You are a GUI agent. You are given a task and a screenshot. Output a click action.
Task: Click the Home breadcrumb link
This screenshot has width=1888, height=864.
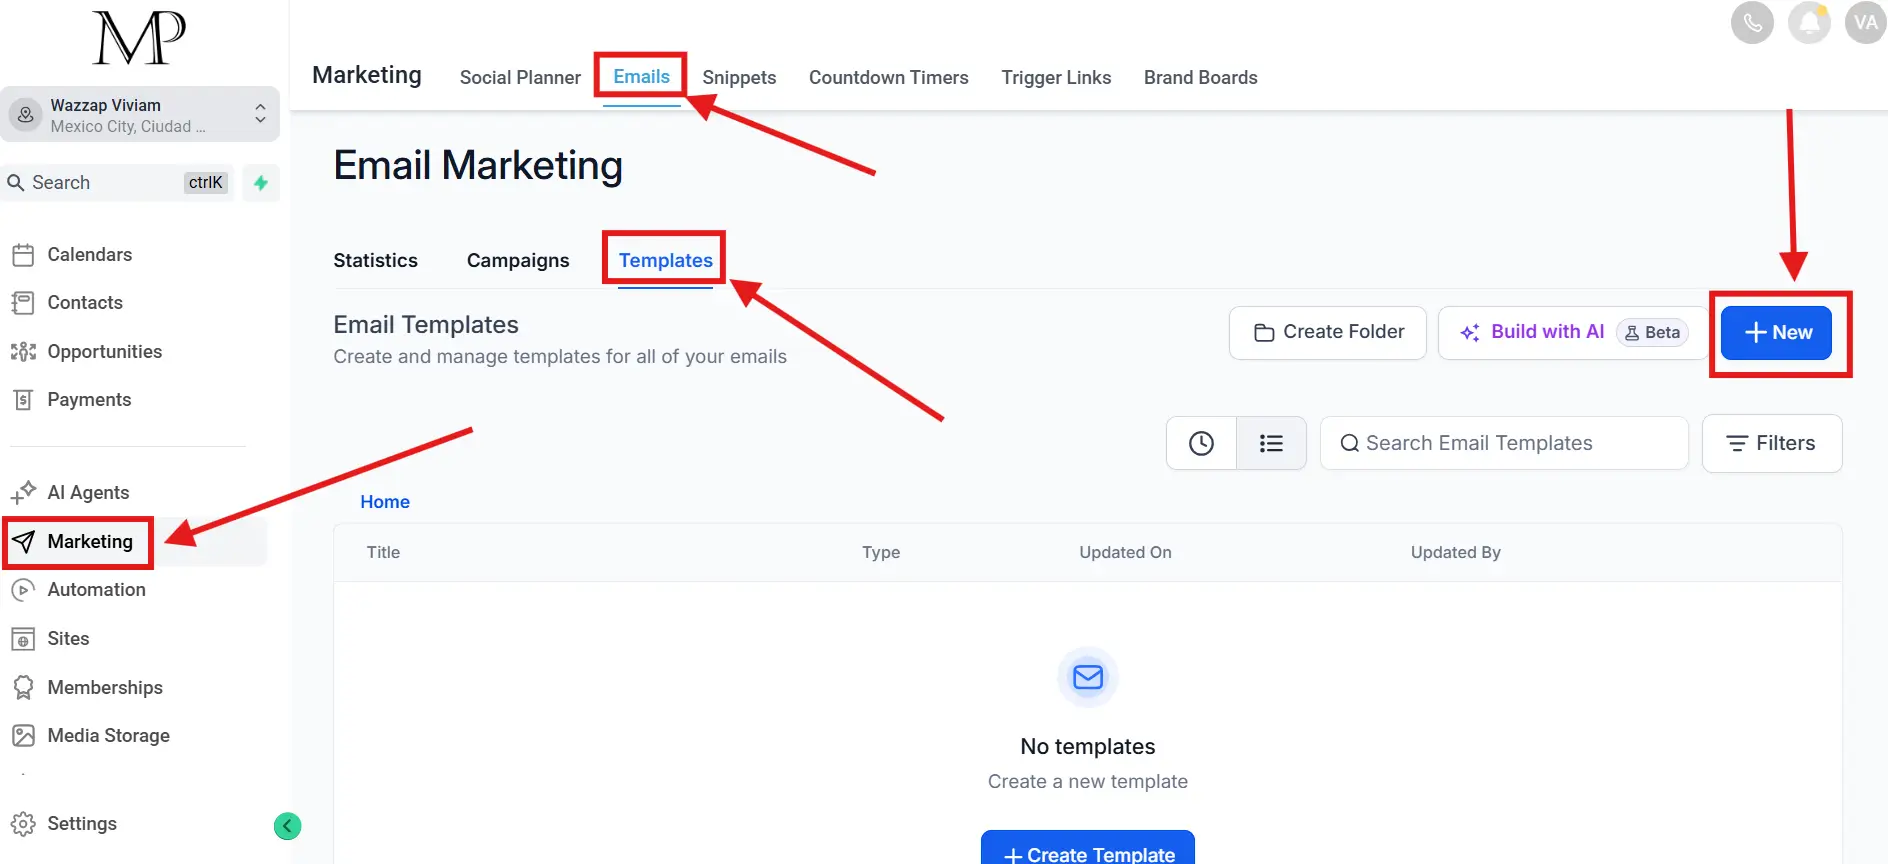[385, 502]
